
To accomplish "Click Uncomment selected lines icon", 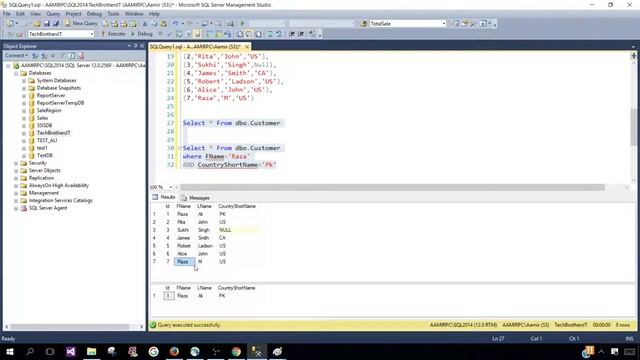I will [x=279, y=34].
